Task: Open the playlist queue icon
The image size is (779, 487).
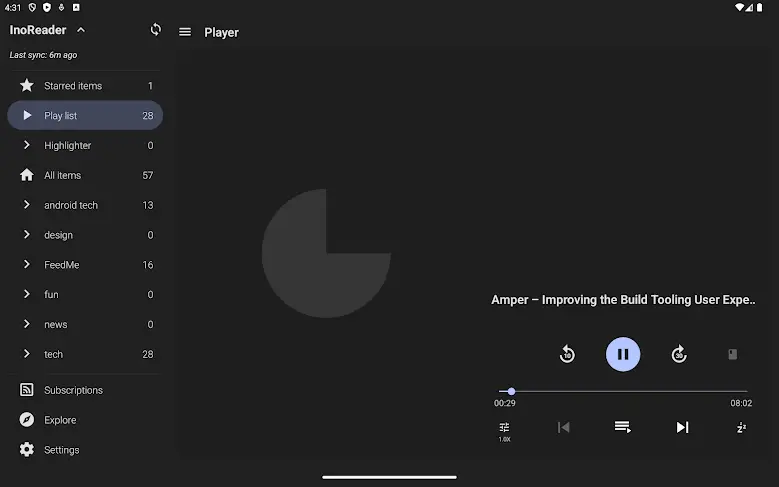Action: [x=623, y=427]
